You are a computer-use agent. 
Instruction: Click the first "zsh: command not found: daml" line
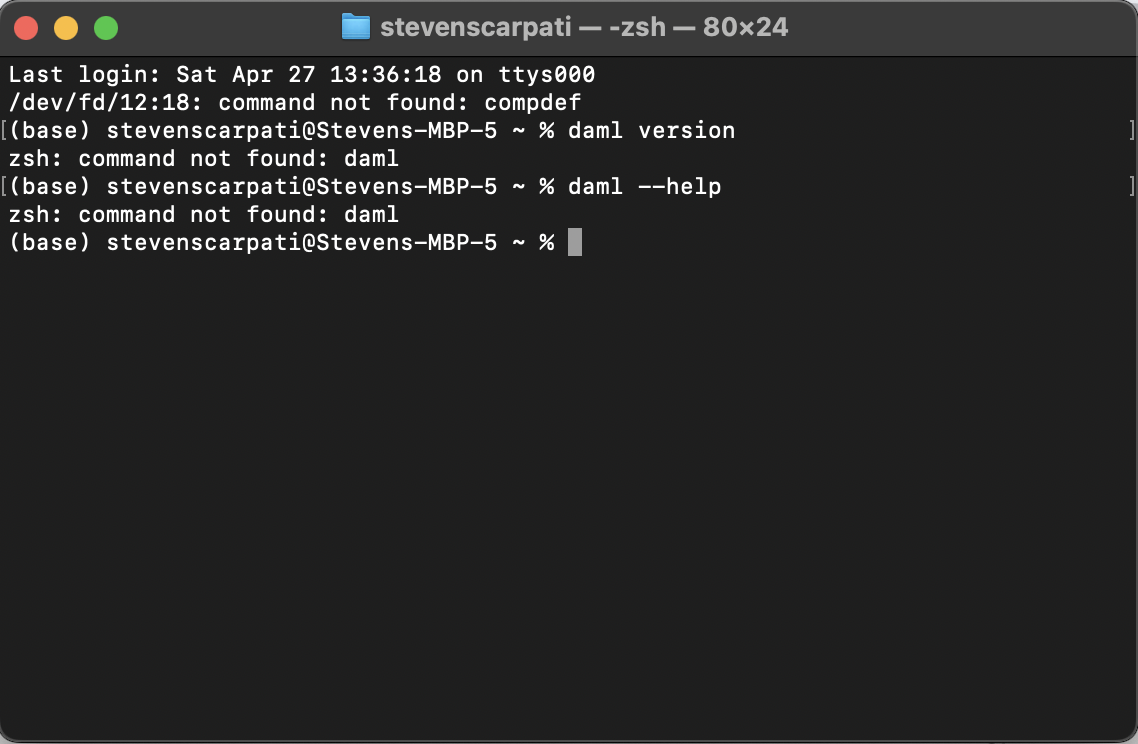tap(203, 158)
